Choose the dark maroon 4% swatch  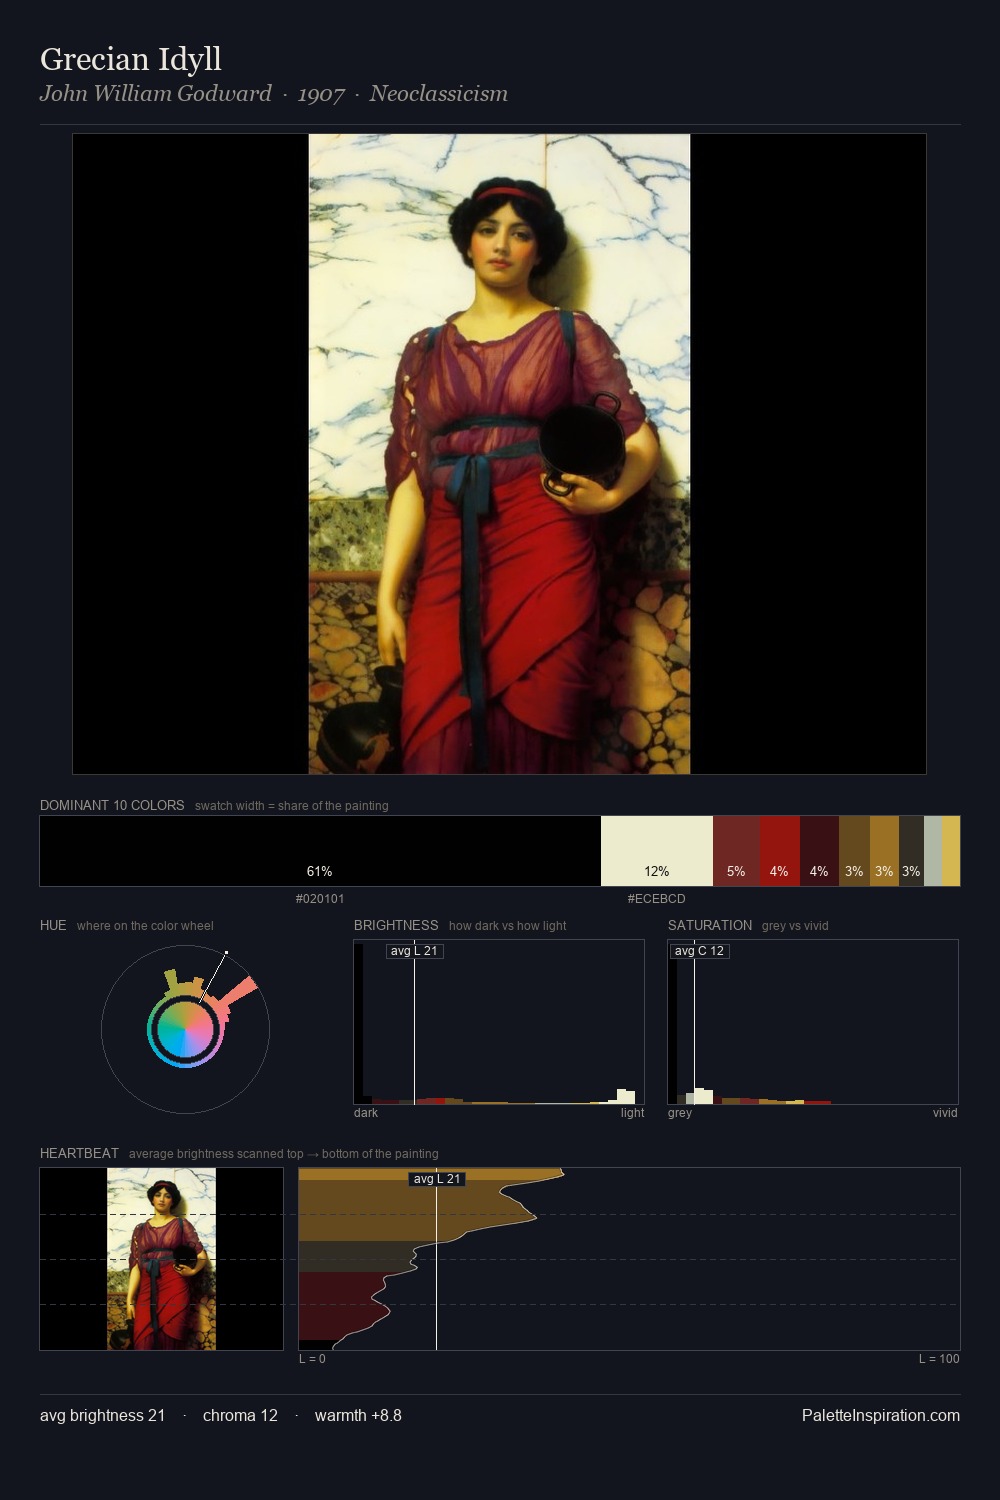[819, 851]
